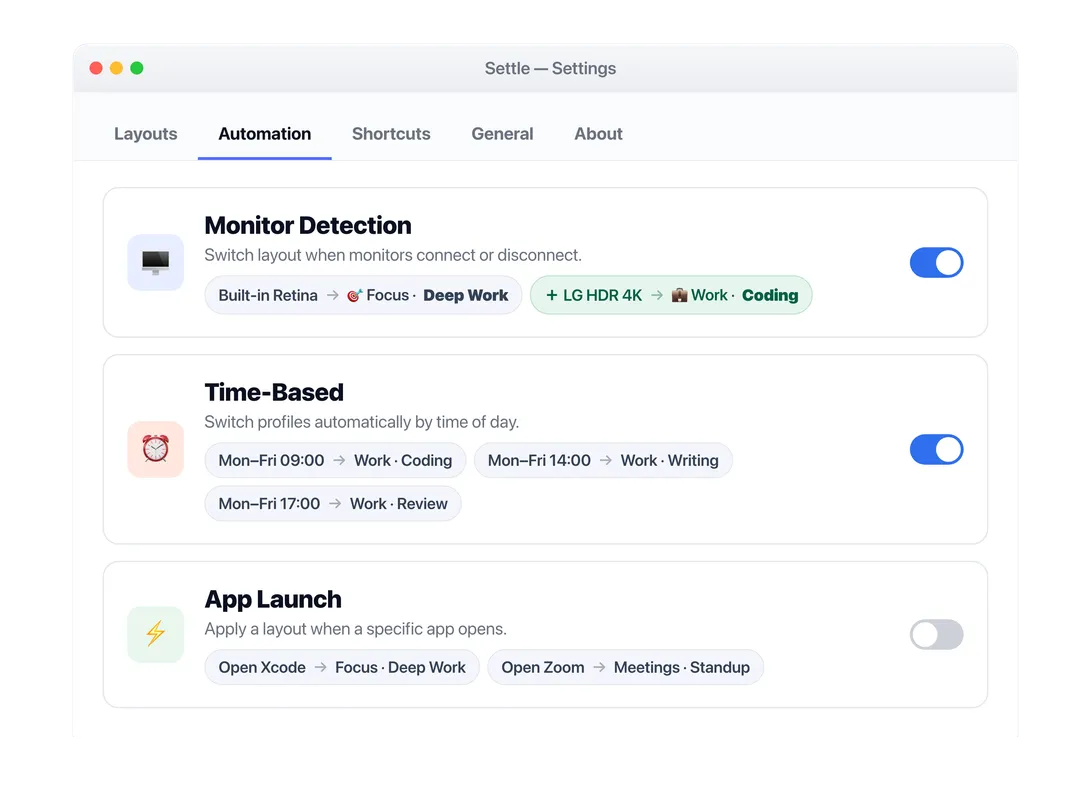The width and height of the screenshot is (1091, 800).
Task: Click the target emoji in the Focus rule
Action: 355,296
